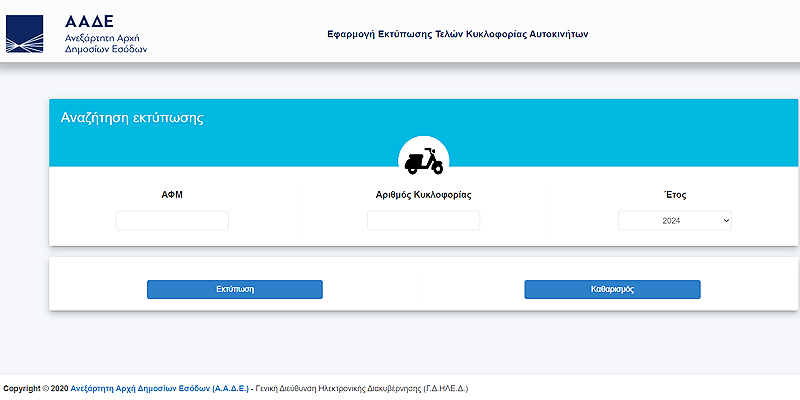The image size is (800, 400).
Task: Click the Ανεξάρτητη Αρχή Δημοσίων Εσόδων text under ΑΑΔΕ
Action: coord(105,44)
